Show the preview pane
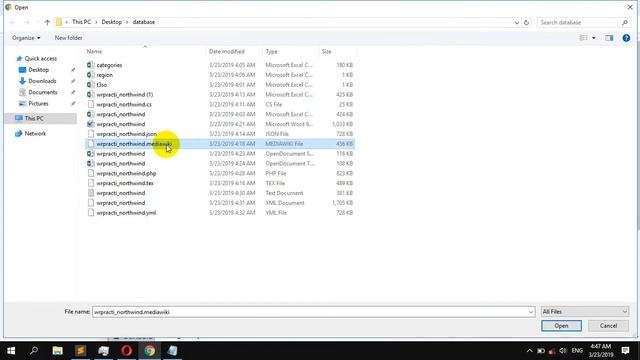Screen dimensions: 640x360 [609, 38]
